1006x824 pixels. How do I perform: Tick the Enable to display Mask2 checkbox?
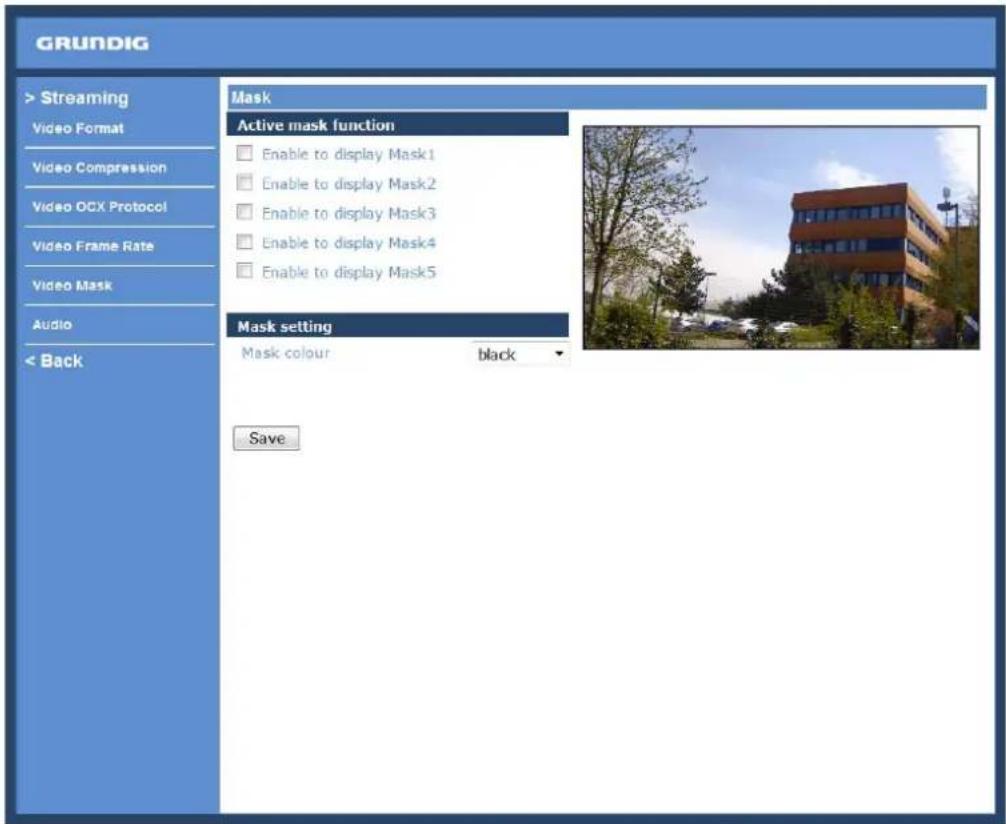pos(244,183)
